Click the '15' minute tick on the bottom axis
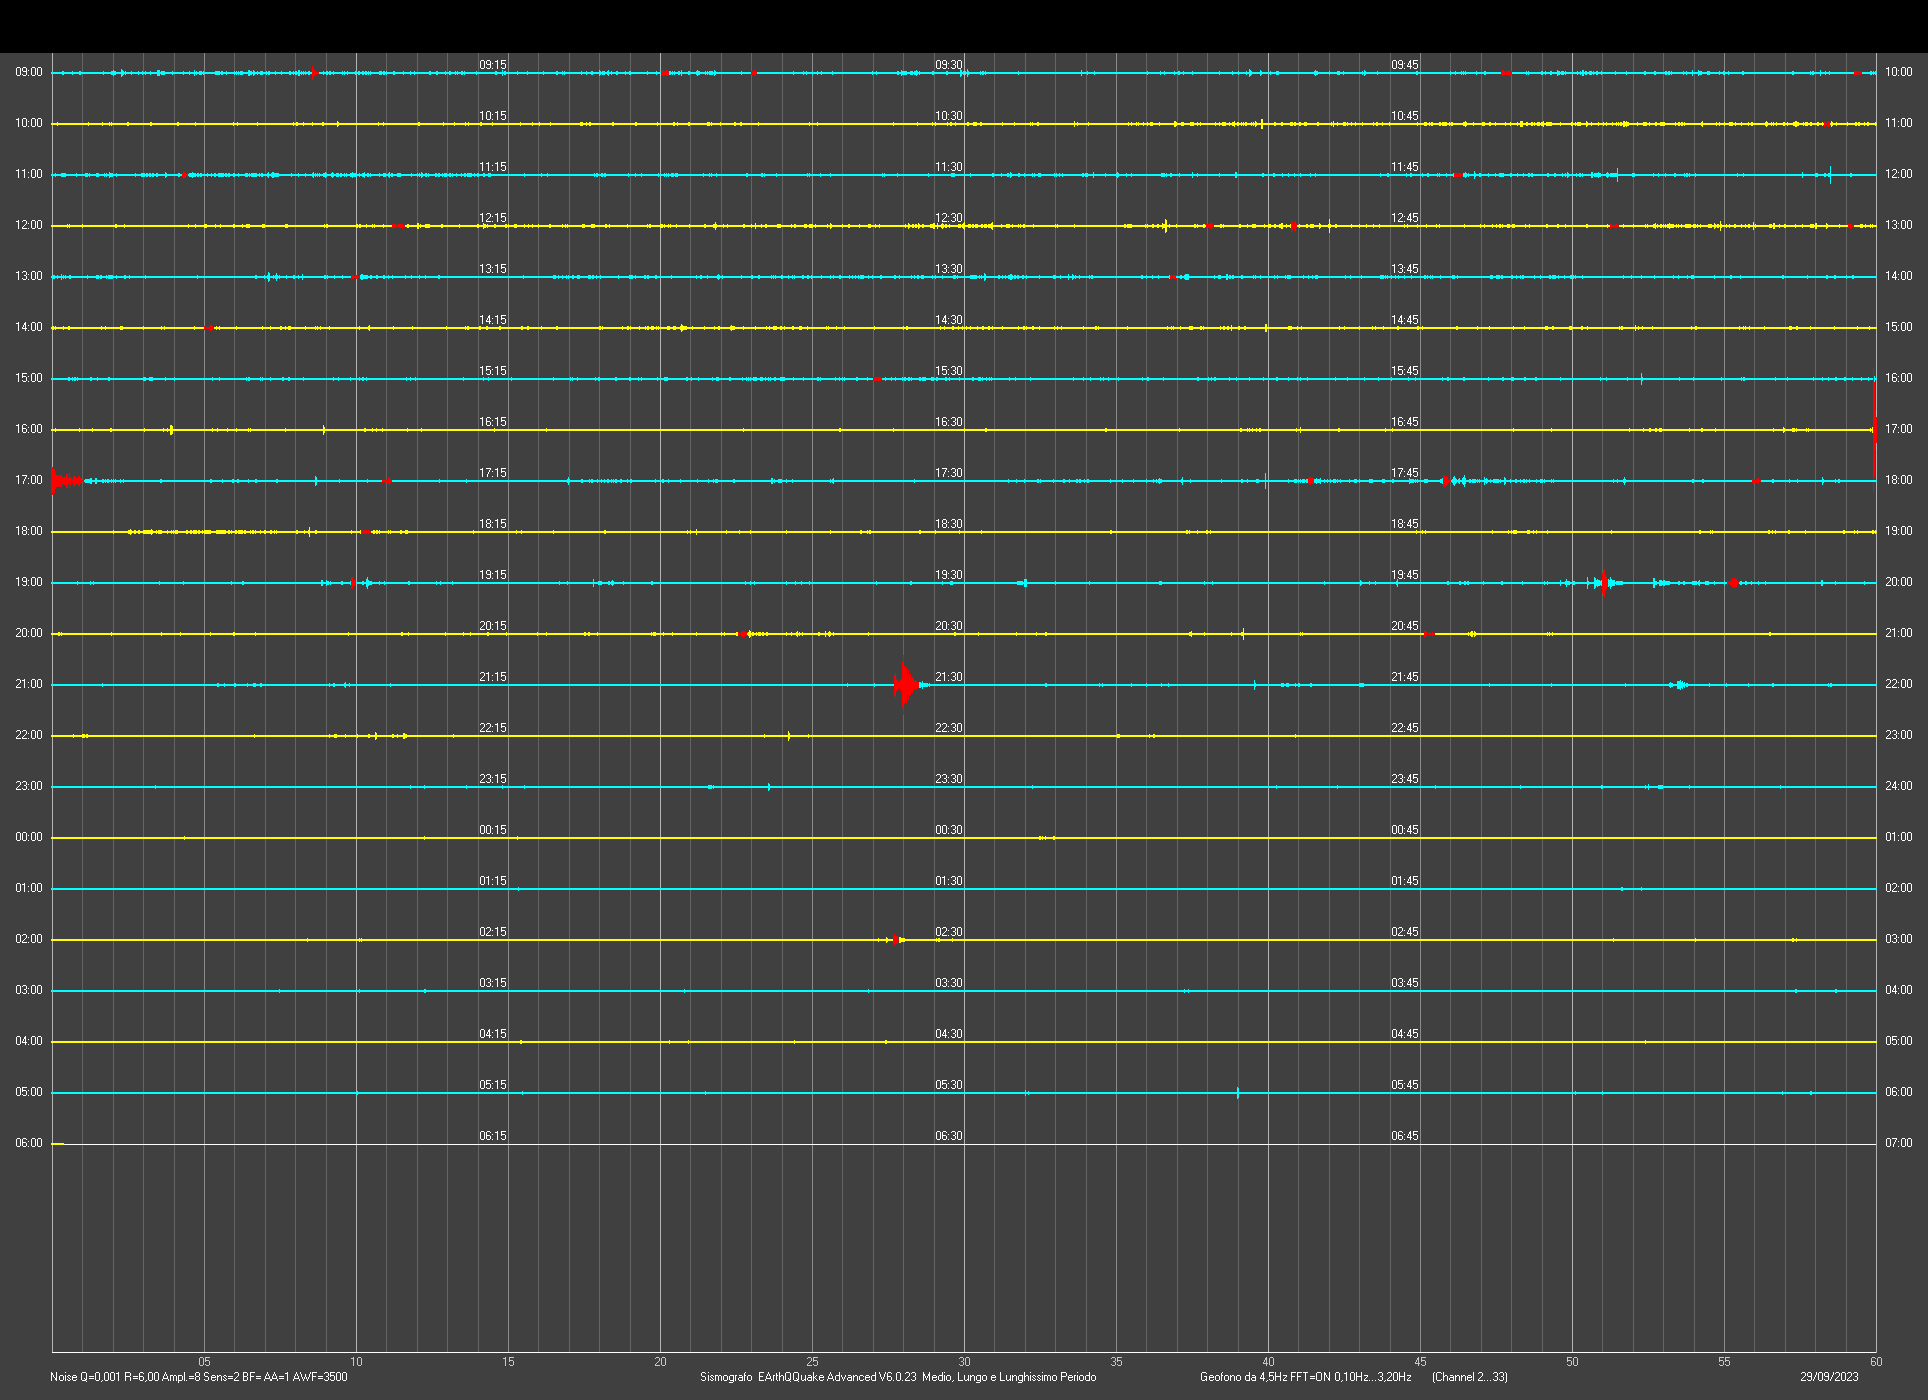The image size is (1928, 1400). (x=508, y=1362)
